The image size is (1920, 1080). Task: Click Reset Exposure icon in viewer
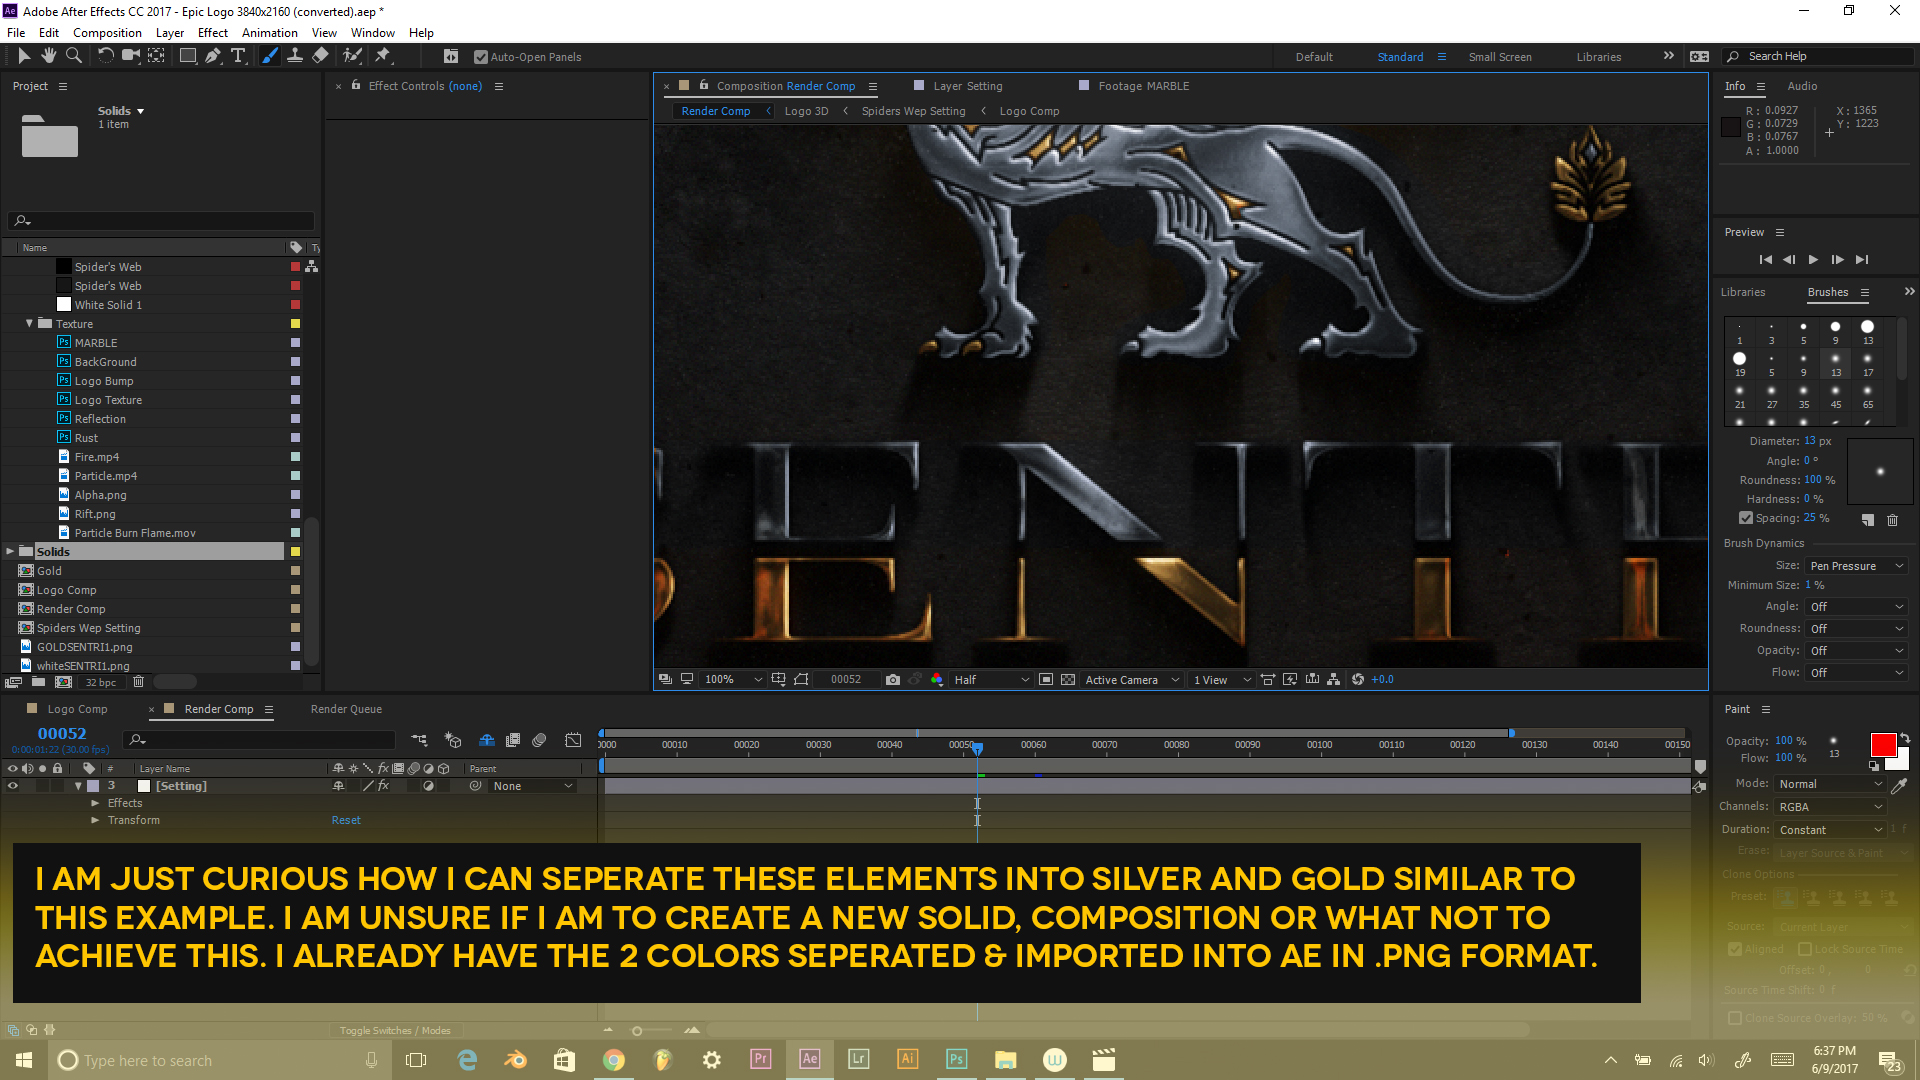coord(1358,679)
